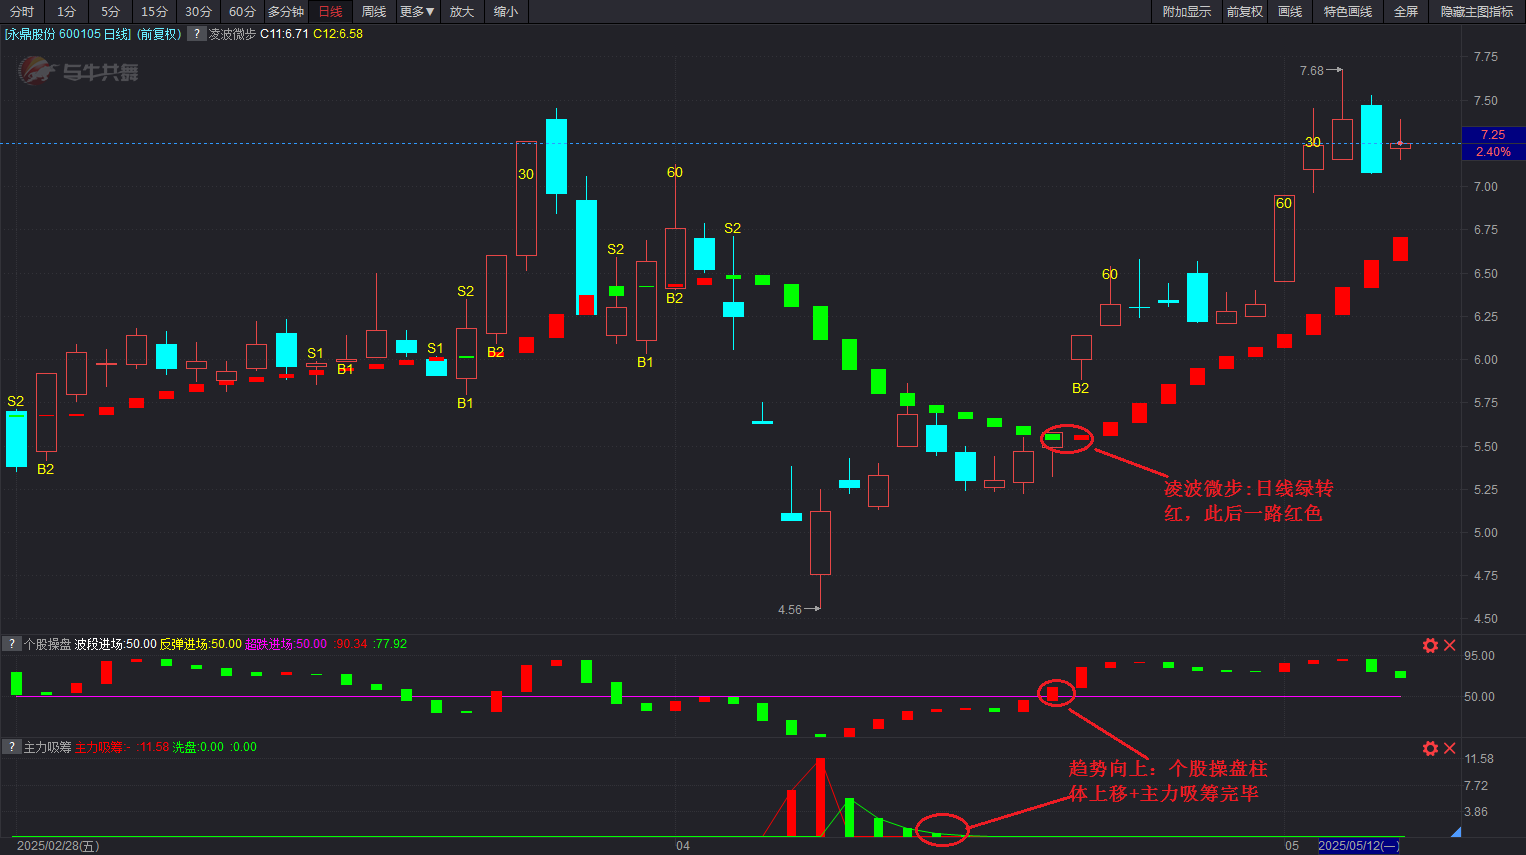This screenshot has height=855, width=1526.
Task: Select the 5分 timeframe tab
Action: [110, 12]
